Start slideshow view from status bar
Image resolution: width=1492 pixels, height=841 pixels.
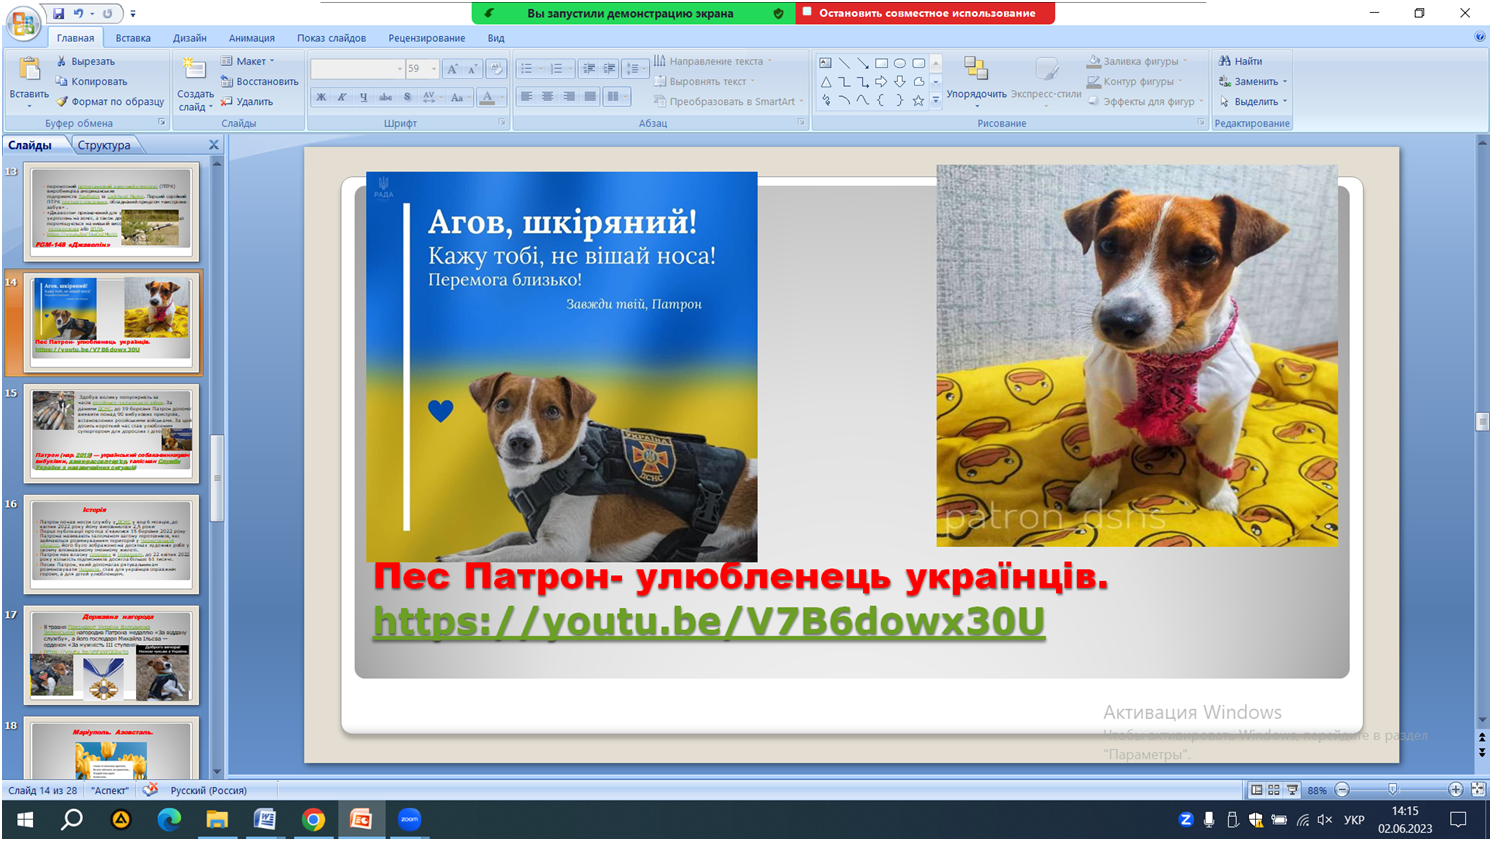click(1292, 790)
